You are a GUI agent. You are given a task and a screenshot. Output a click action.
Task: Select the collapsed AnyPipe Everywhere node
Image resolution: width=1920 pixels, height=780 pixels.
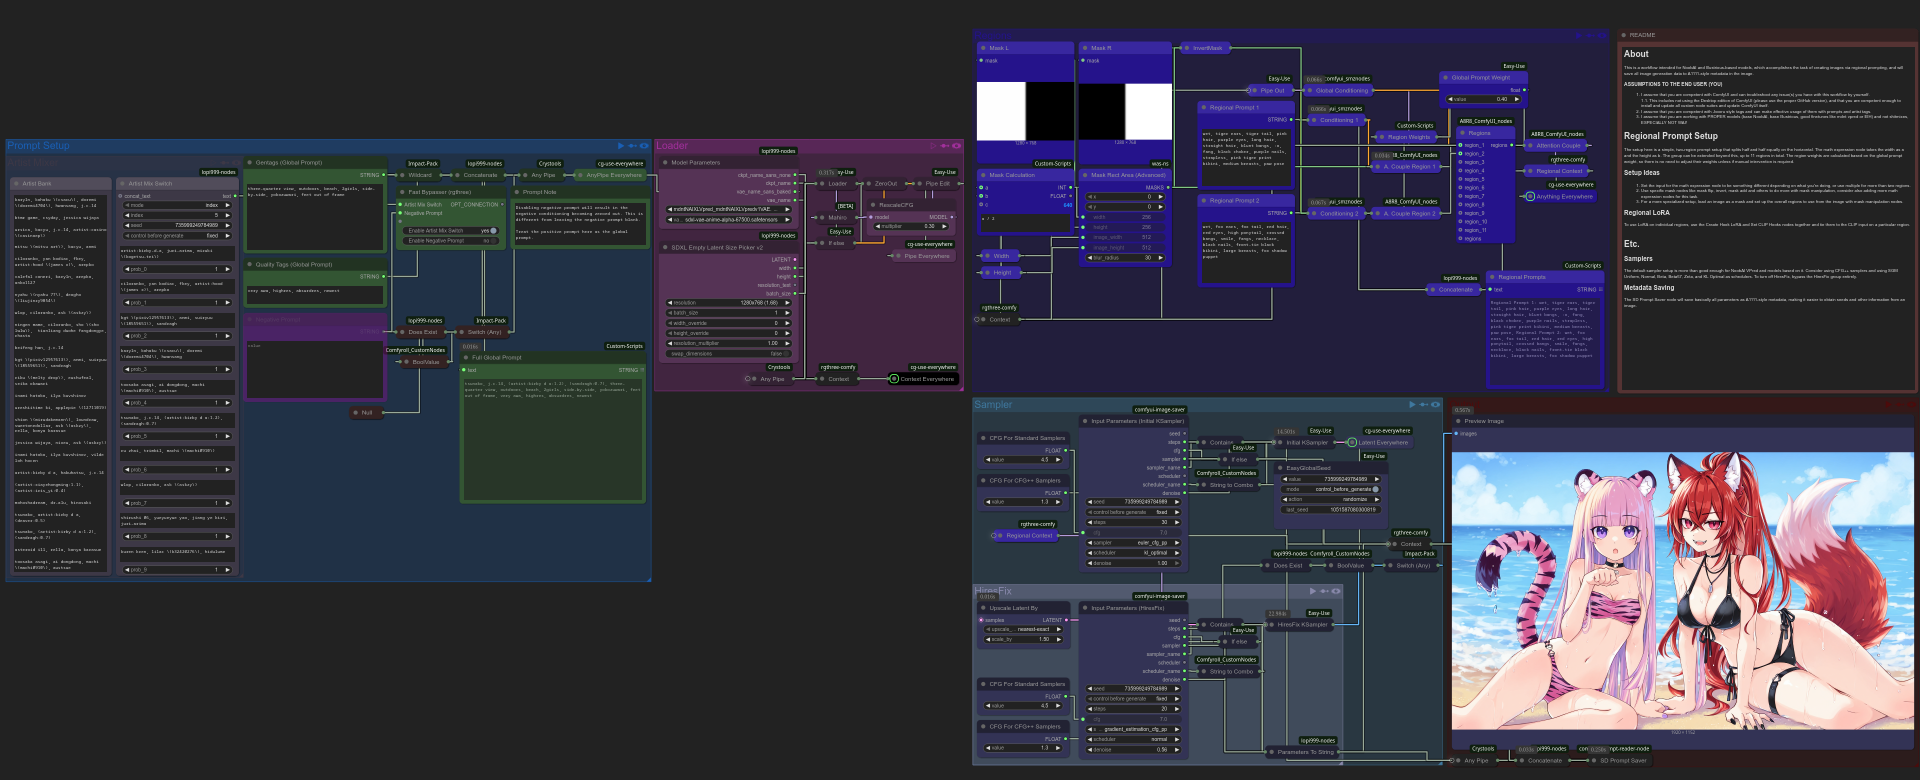(610, 175)
